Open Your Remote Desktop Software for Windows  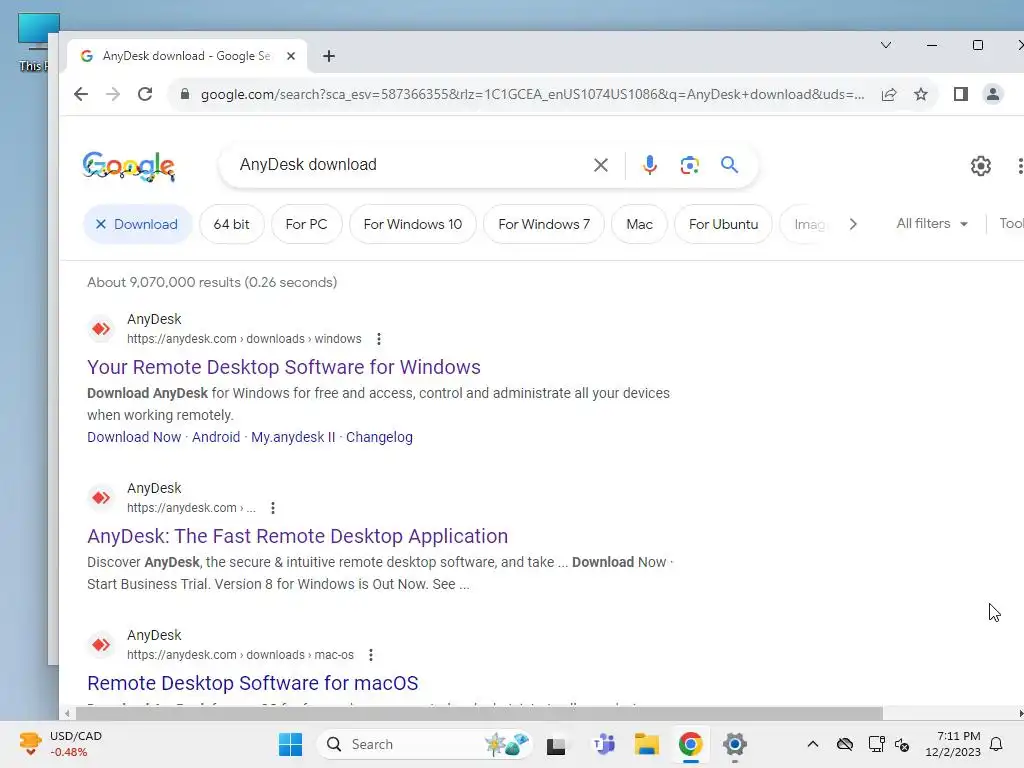284,367
